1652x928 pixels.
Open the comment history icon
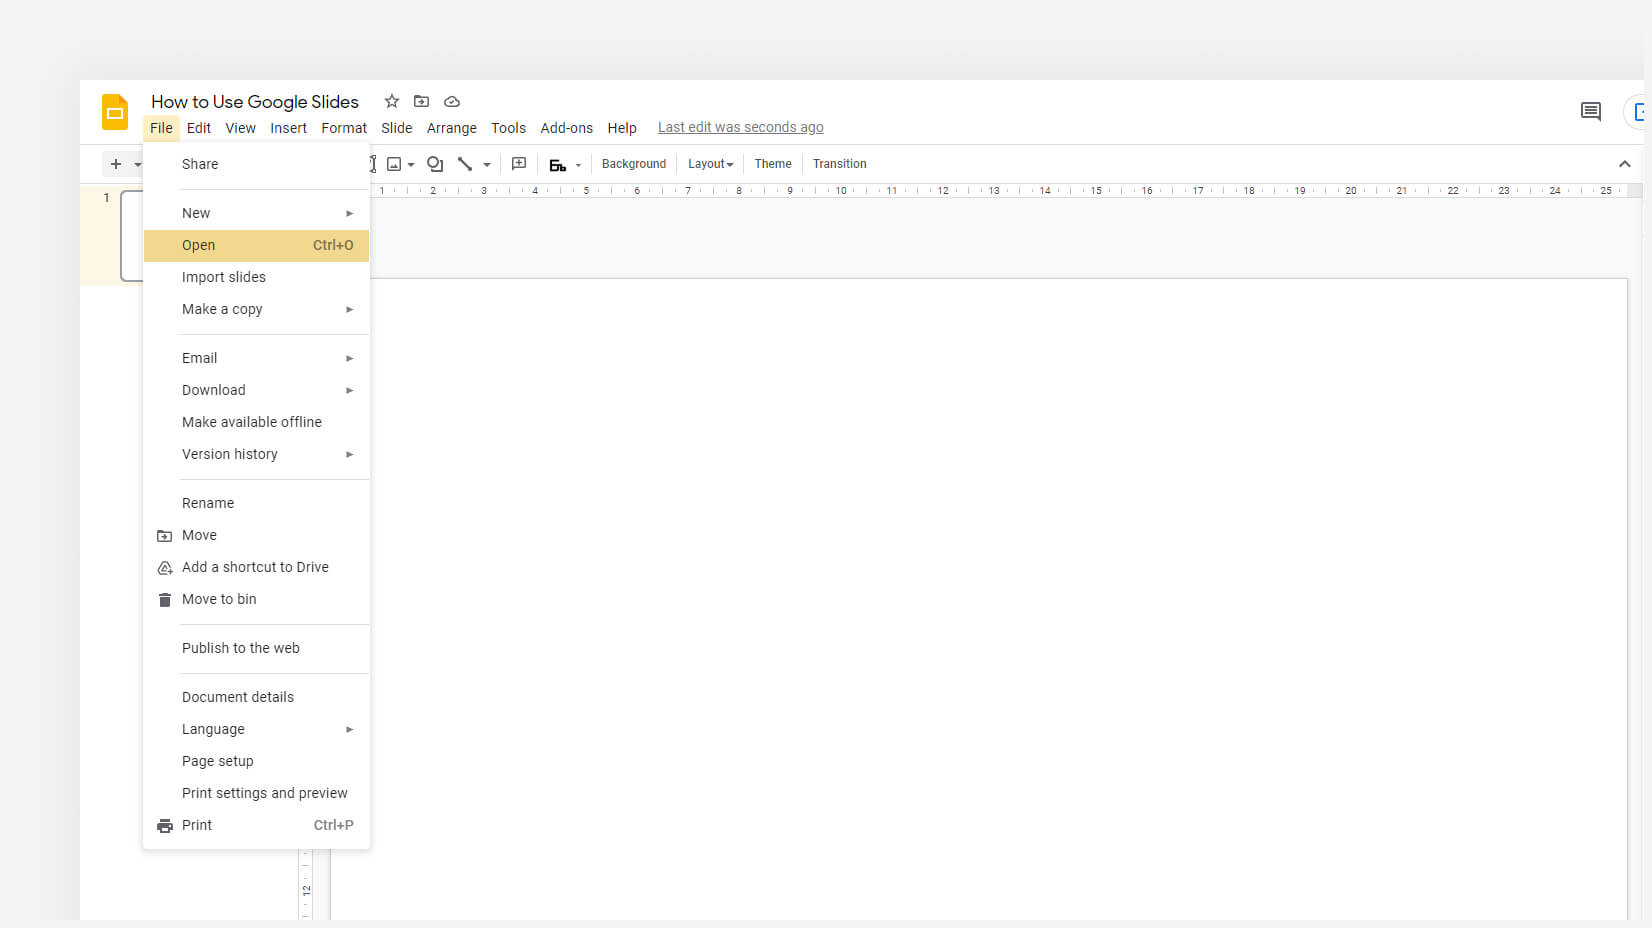tap(1590, 111)
